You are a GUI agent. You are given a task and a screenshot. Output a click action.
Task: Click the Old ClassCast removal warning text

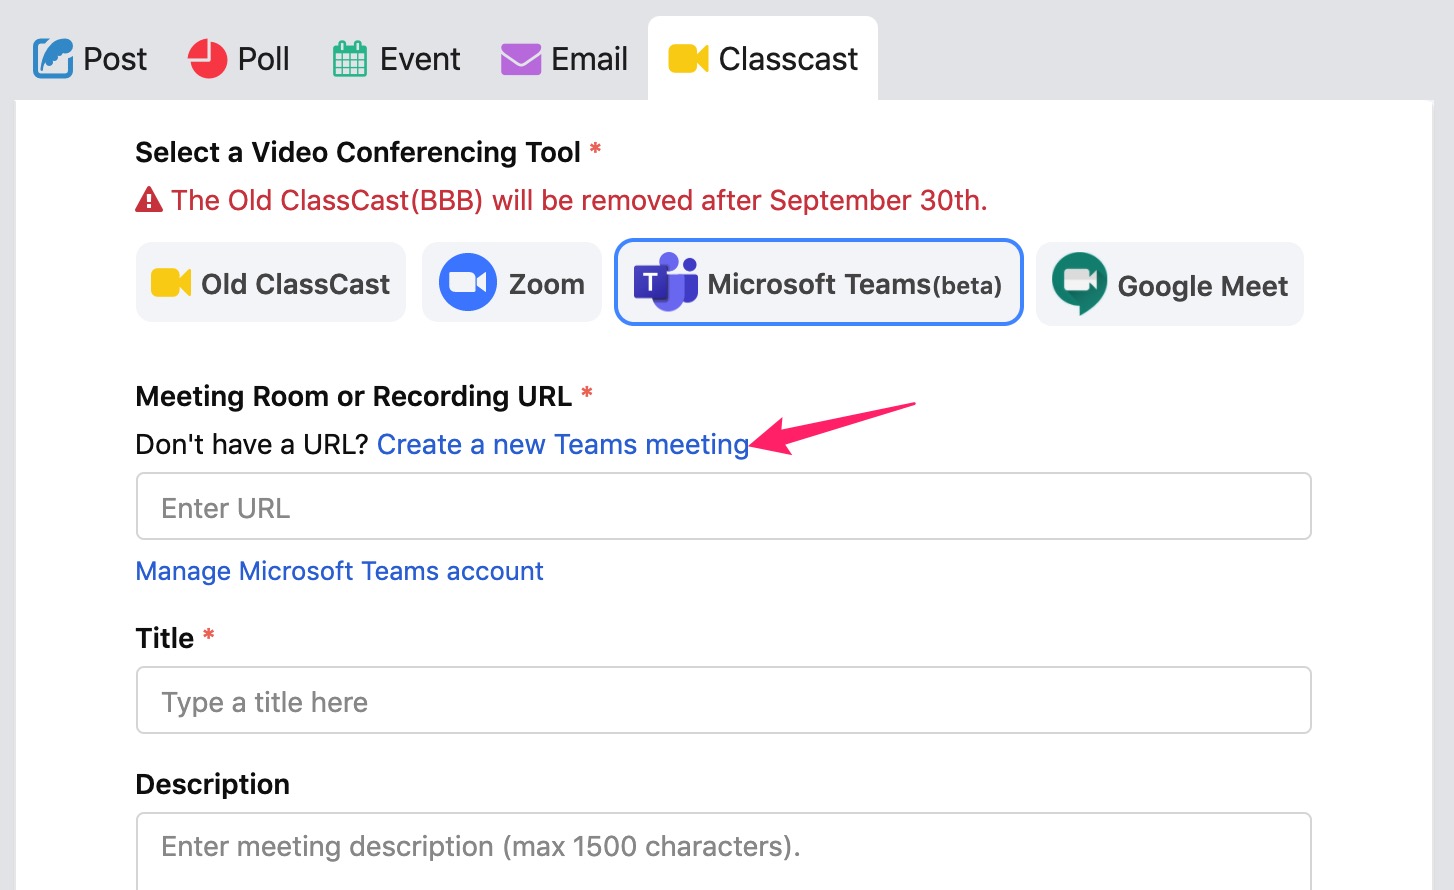(x=579, y=200)
